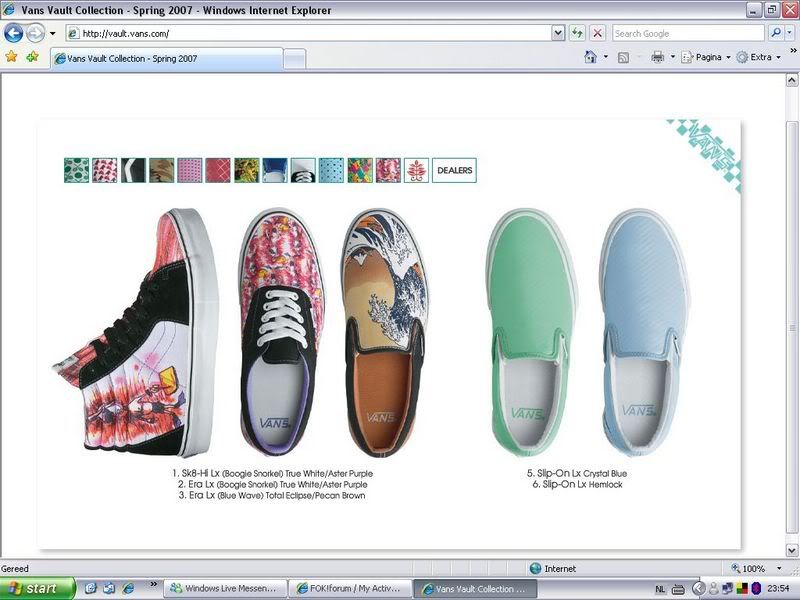The image size is (800, 600).
Task: Click the Internet security zone indicator
Action: (x=553, y=568)
